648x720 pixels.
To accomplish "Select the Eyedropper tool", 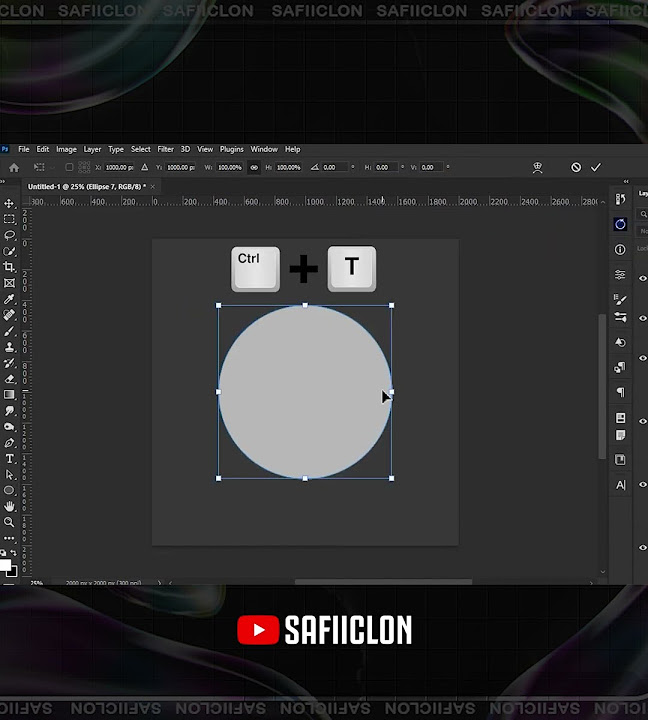I will coord(9,299).
